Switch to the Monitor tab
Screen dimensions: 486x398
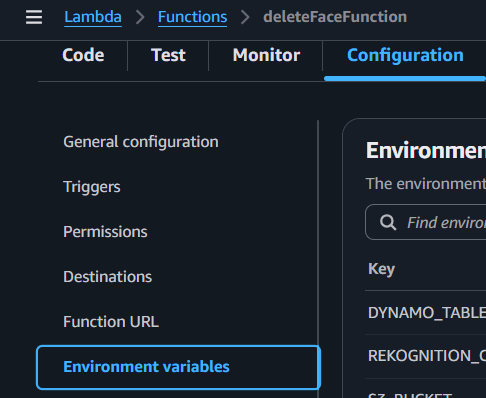(x=266, y=55)
